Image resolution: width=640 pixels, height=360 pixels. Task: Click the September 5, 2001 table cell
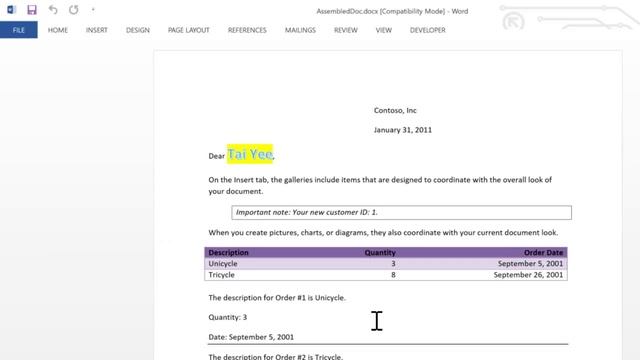531,264
